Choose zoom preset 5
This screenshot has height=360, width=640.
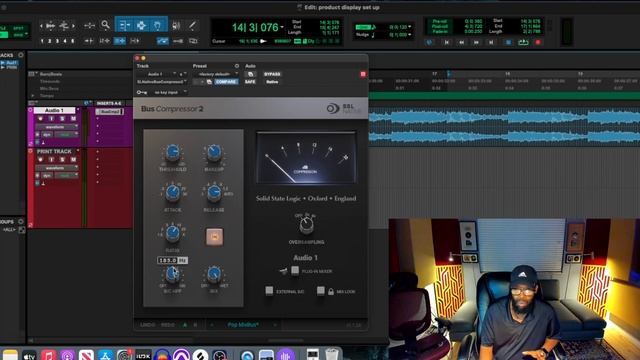73,41
